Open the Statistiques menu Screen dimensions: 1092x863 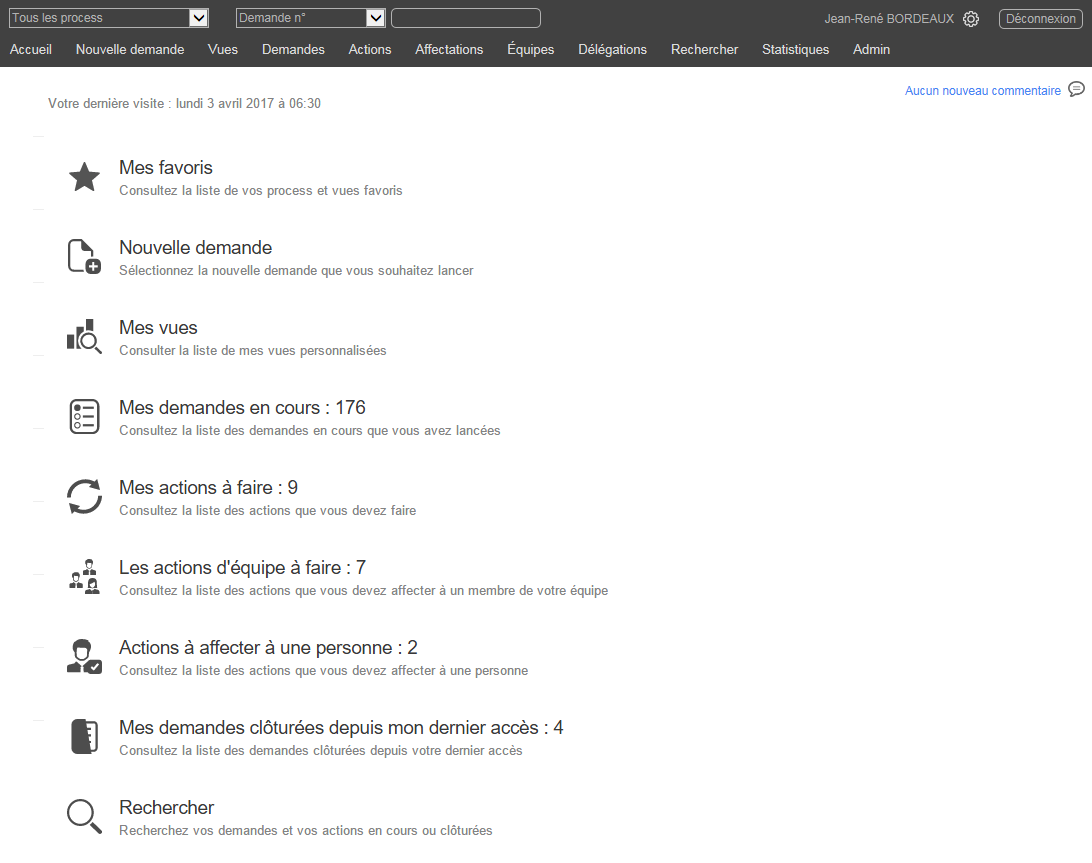[795, 49]
